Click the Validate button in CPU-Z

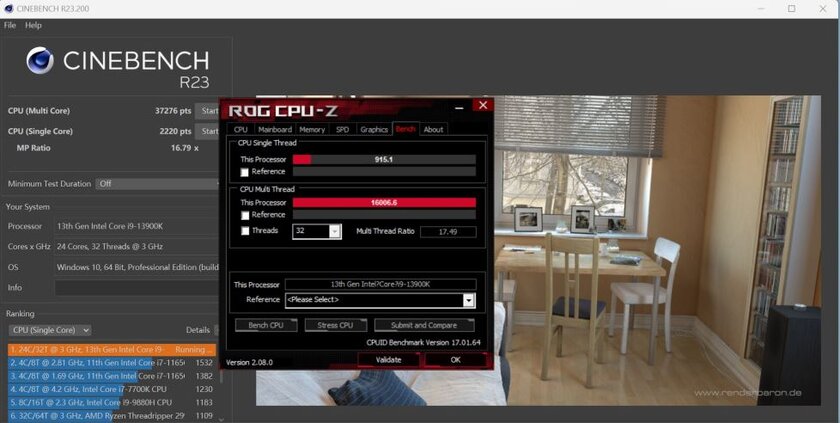tap(388, 360)
